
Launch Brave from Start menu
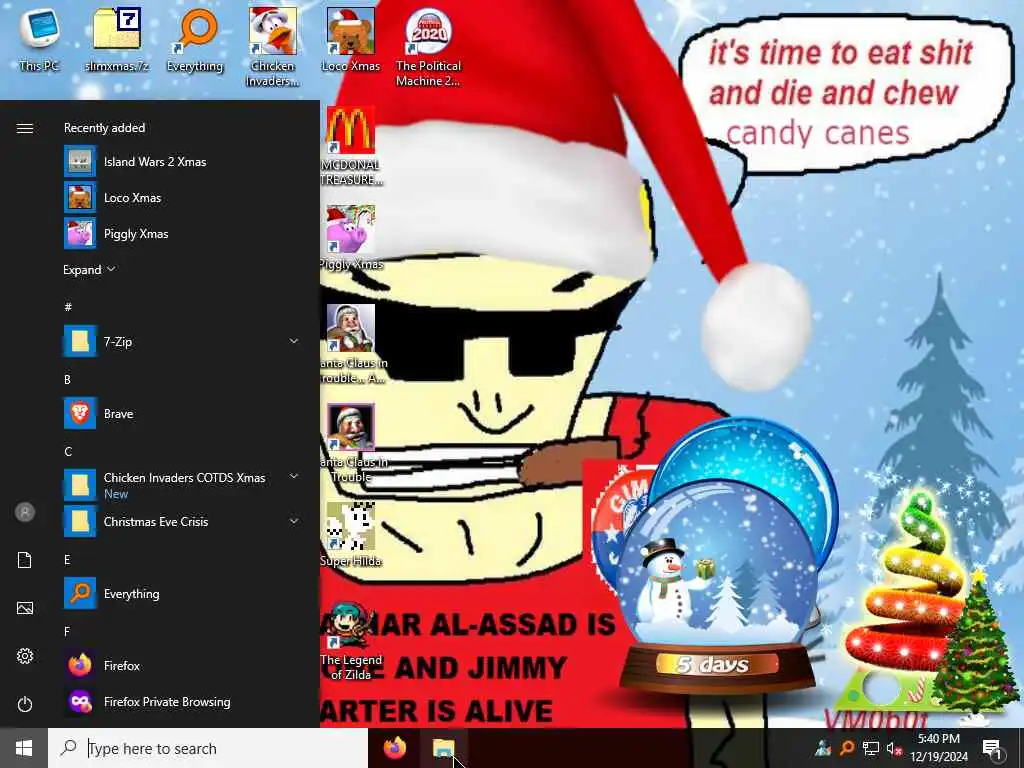[181, 413]
